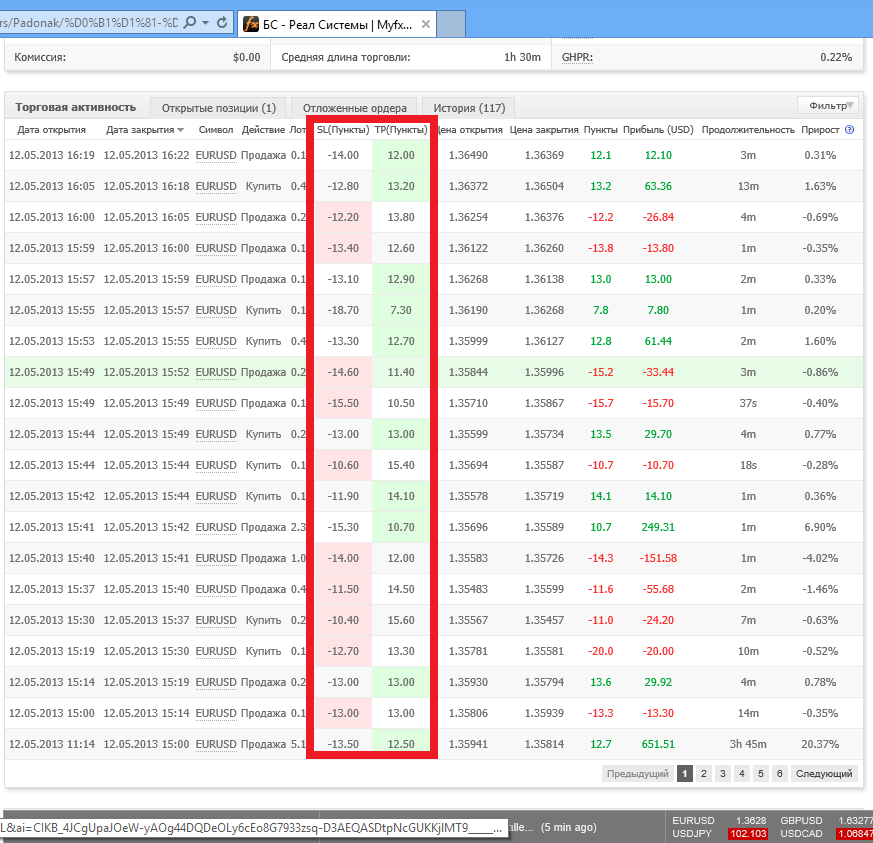
Task: Select close price 1.35814
Action: (544, 744)
